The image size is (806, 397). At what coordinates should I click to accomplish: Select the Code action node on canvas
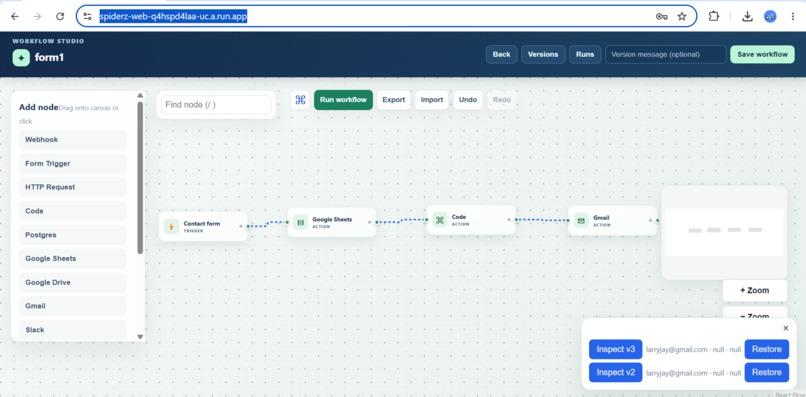click(471, 220)
